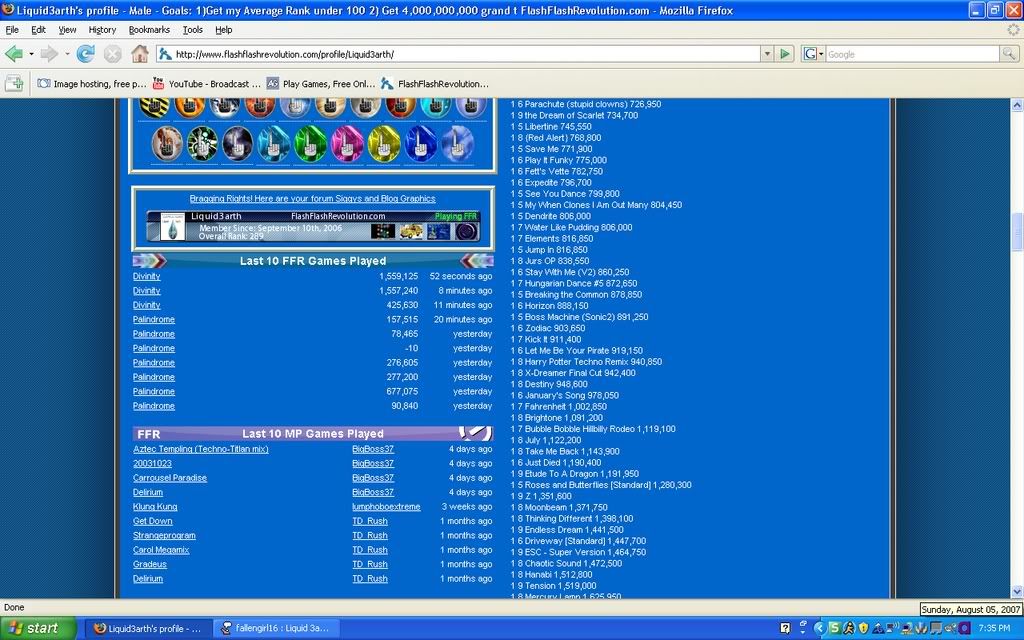Click the pink skill token badge

346,144
